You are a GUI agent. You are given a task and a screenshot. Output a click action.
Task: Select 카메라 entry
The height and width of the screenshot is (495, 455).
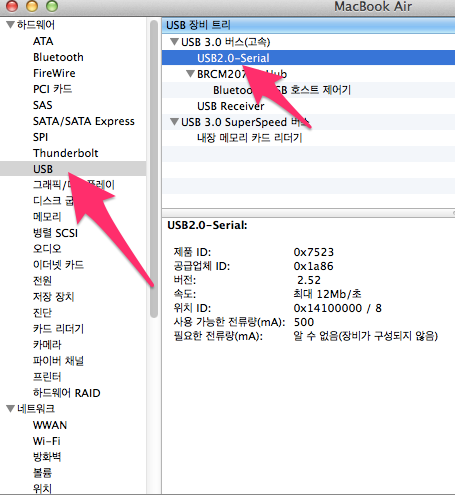[47, 345]
